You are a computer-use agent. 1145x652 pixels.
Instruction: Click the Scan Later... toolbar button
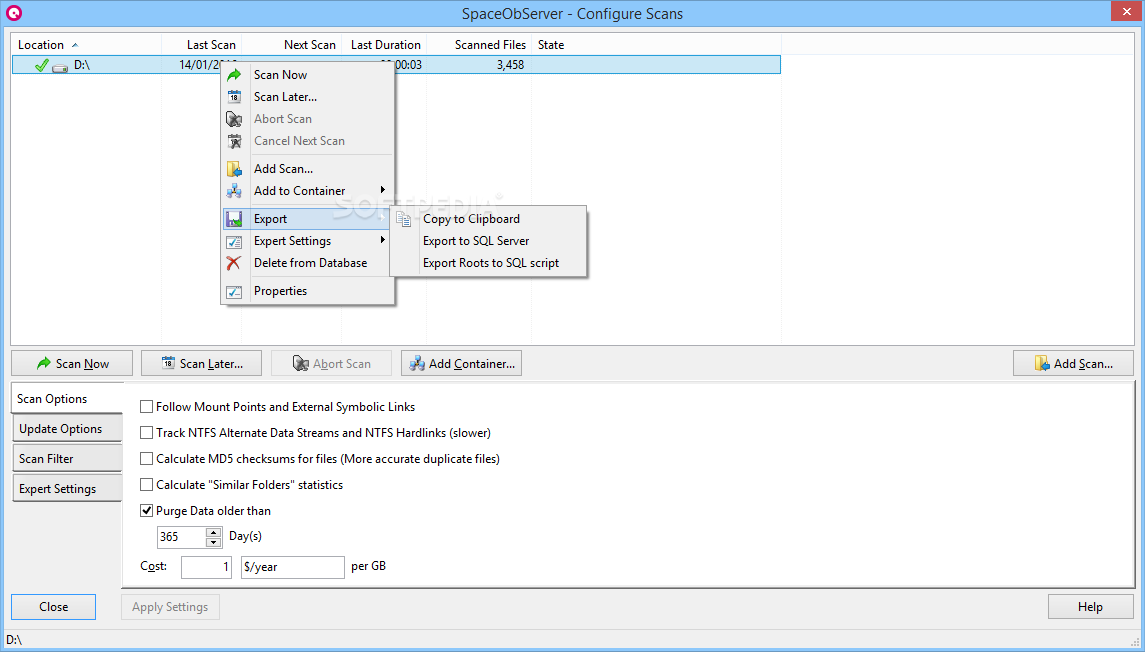tap(202, 364)
